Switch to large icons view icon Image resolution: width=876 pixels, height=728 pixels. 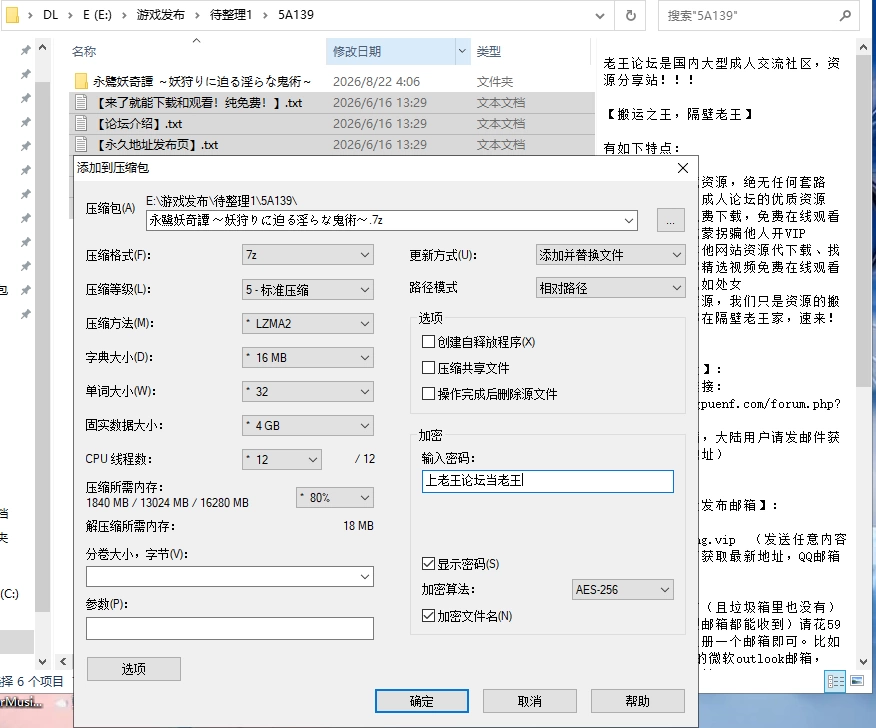tap(857, 681)
